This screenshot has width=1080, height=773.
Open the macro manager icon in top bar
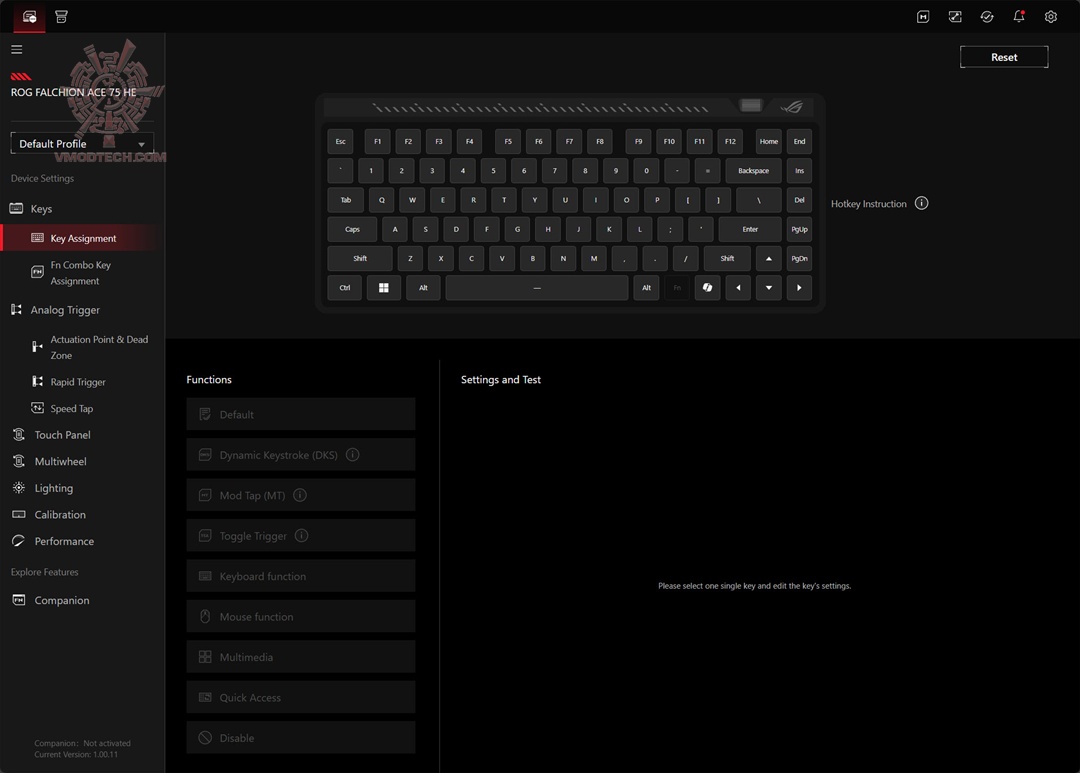(923, 17)
